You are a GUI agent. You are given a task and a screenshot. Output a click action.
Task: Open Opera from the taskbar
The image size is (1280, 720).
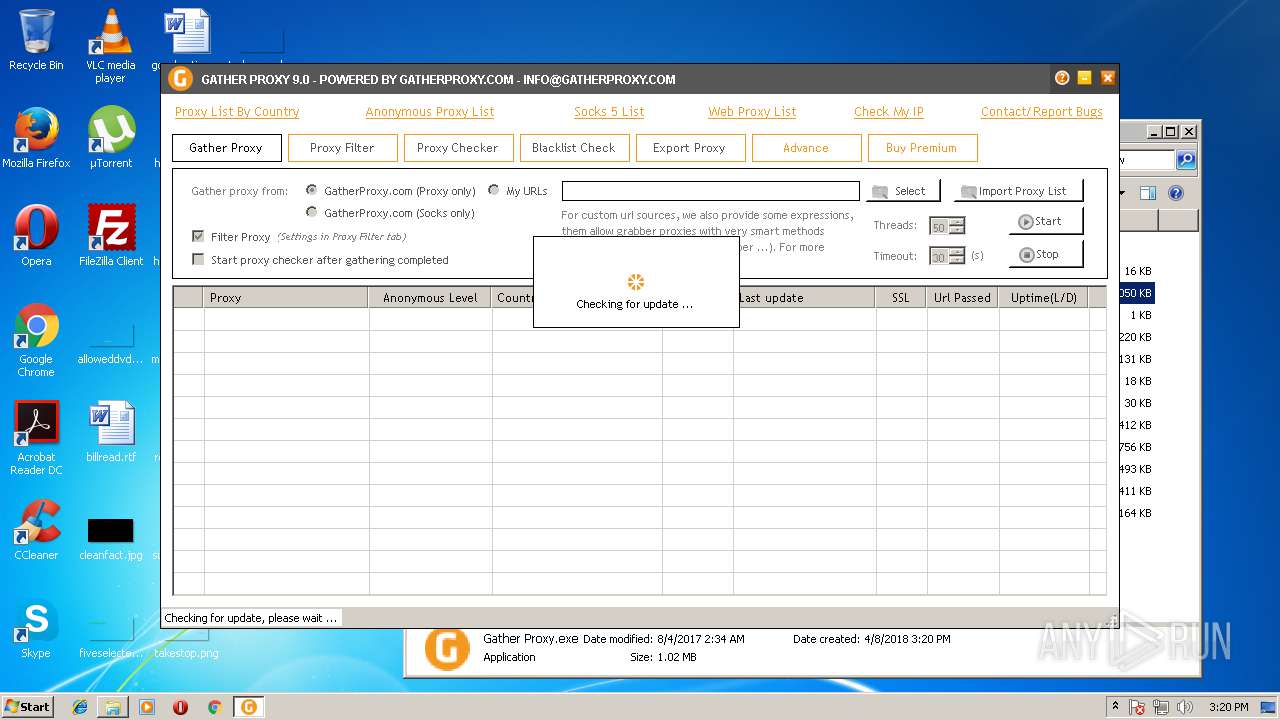pos(181,707)
